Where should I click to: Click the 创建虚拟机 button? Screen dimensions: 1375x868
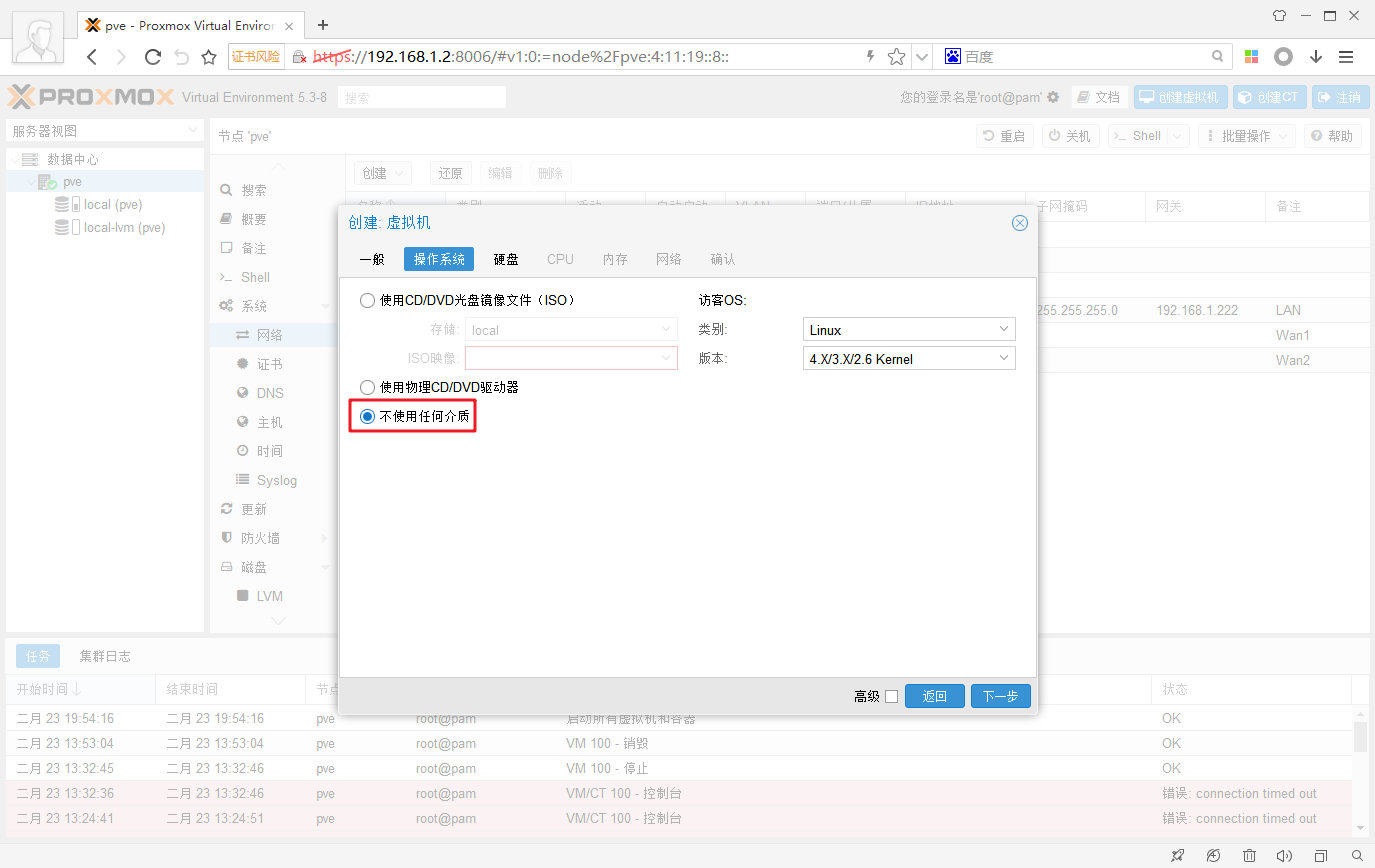click(x=1180, y=97)
